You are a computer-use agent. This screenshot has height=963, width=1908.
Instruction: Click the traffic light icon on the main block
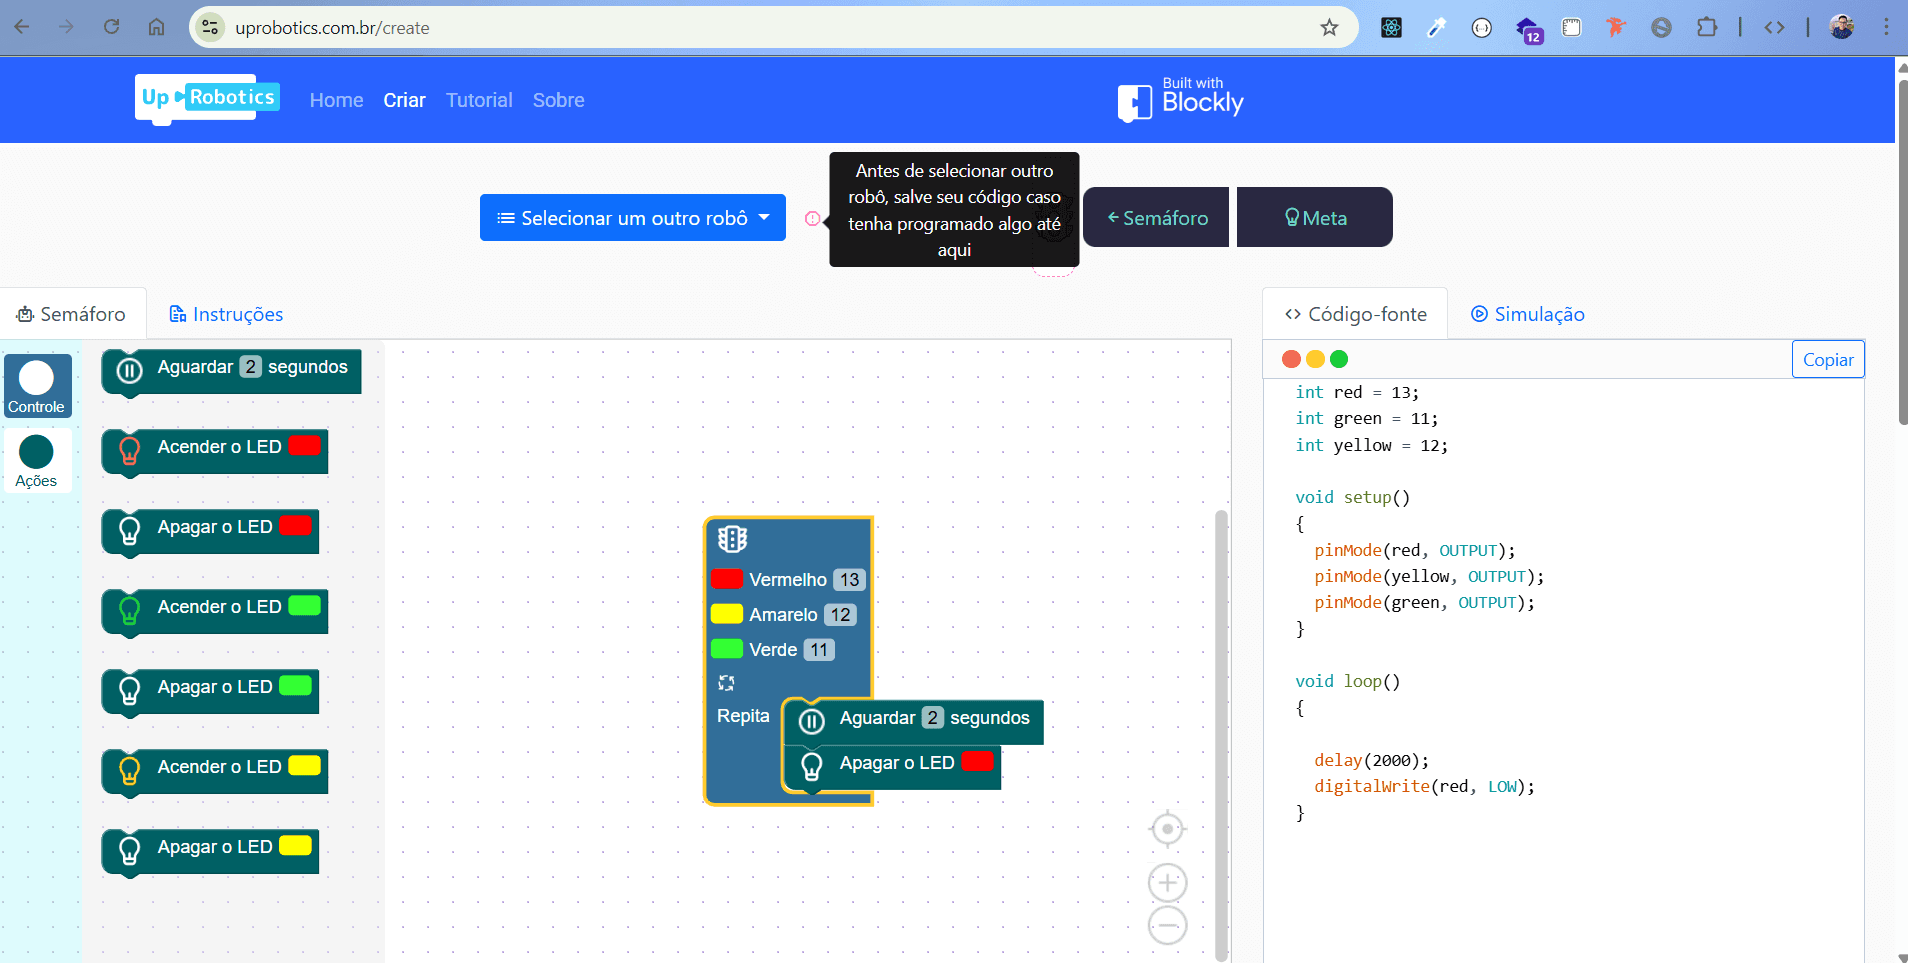point(732,539)
